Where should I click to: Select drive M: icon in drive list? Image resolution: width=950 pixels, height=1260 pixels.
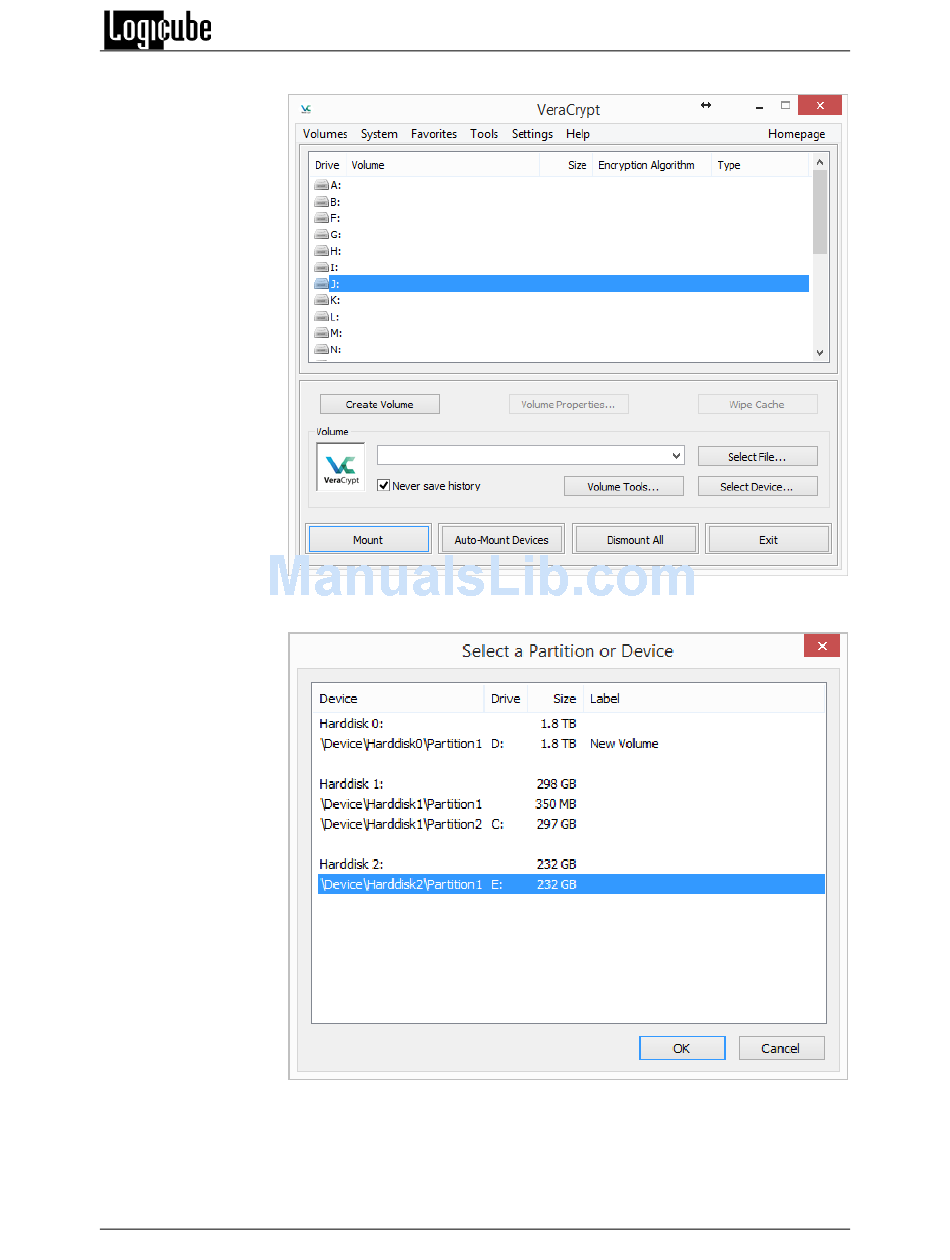(x=322, y=333)
